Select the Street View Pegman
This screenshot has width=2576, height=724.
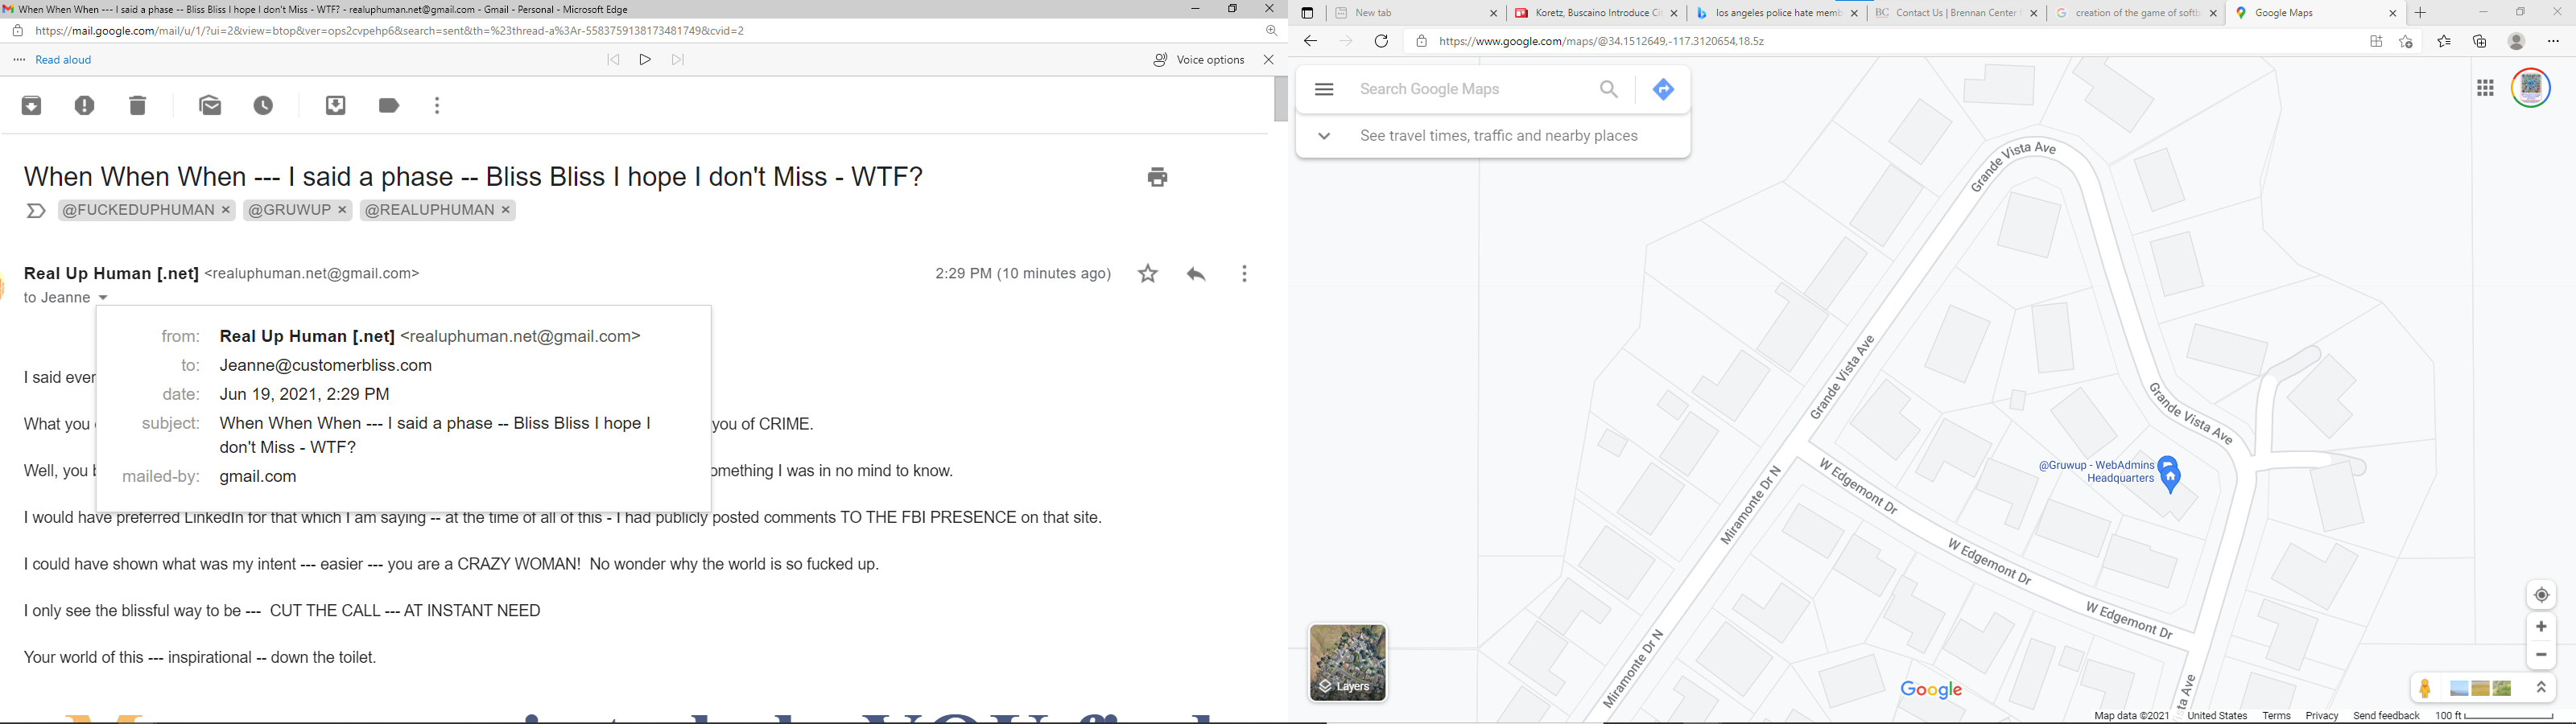[x=2425, y=688]
